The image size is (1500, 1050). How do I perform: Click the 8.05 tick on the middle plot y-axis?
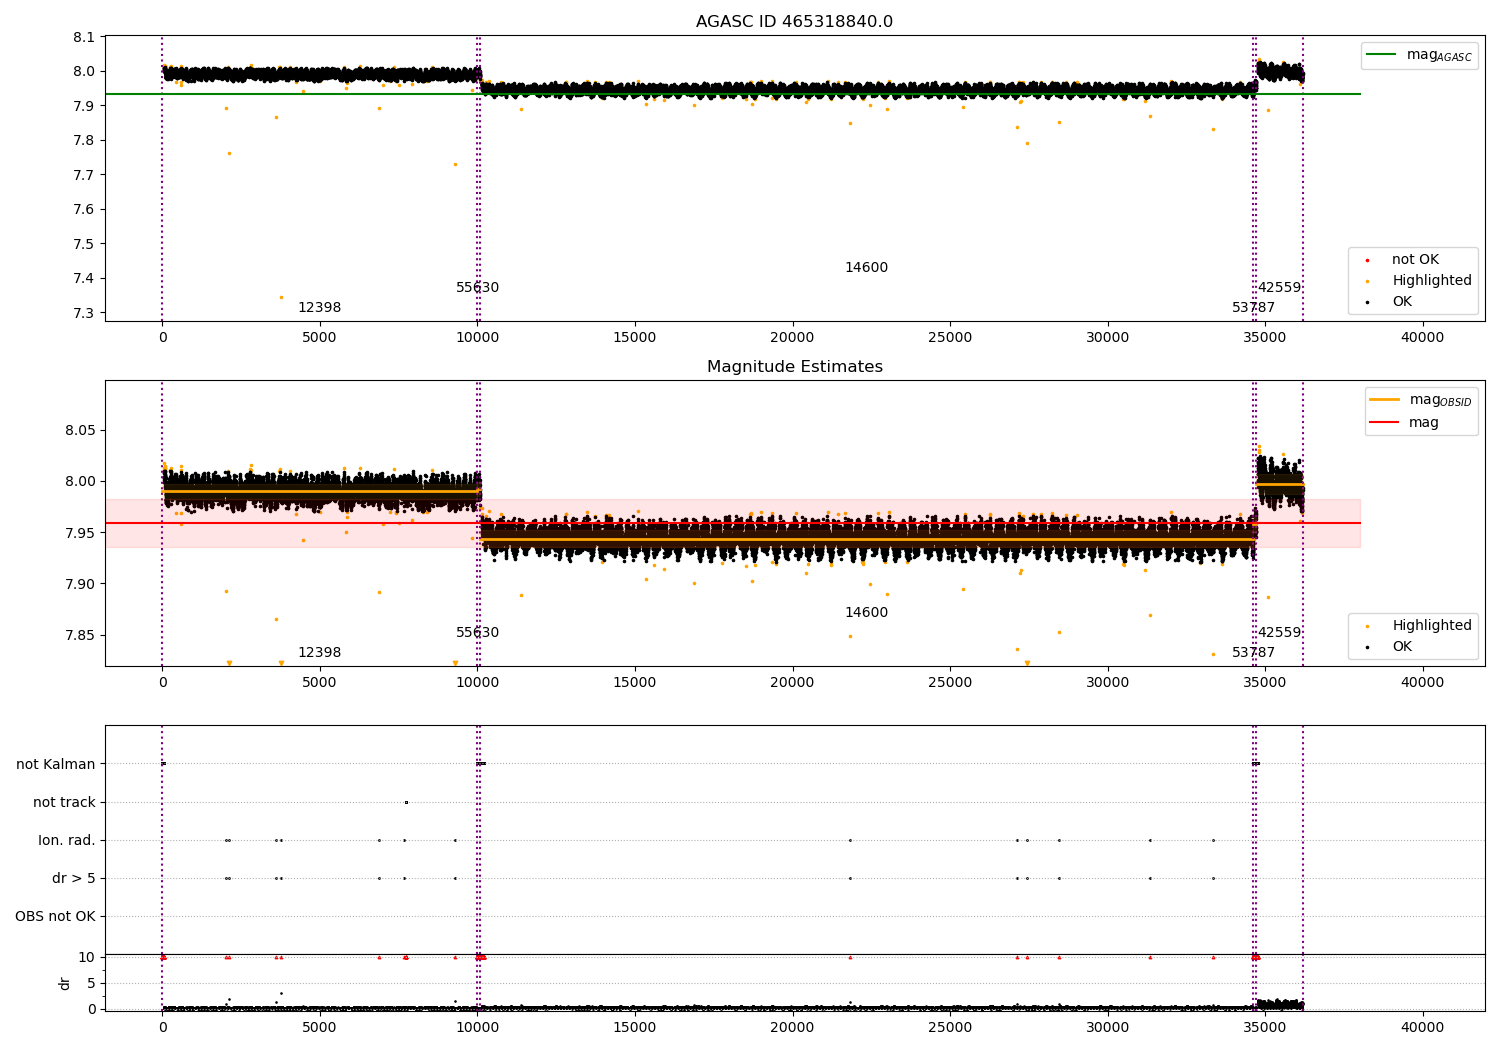(81, 430)
